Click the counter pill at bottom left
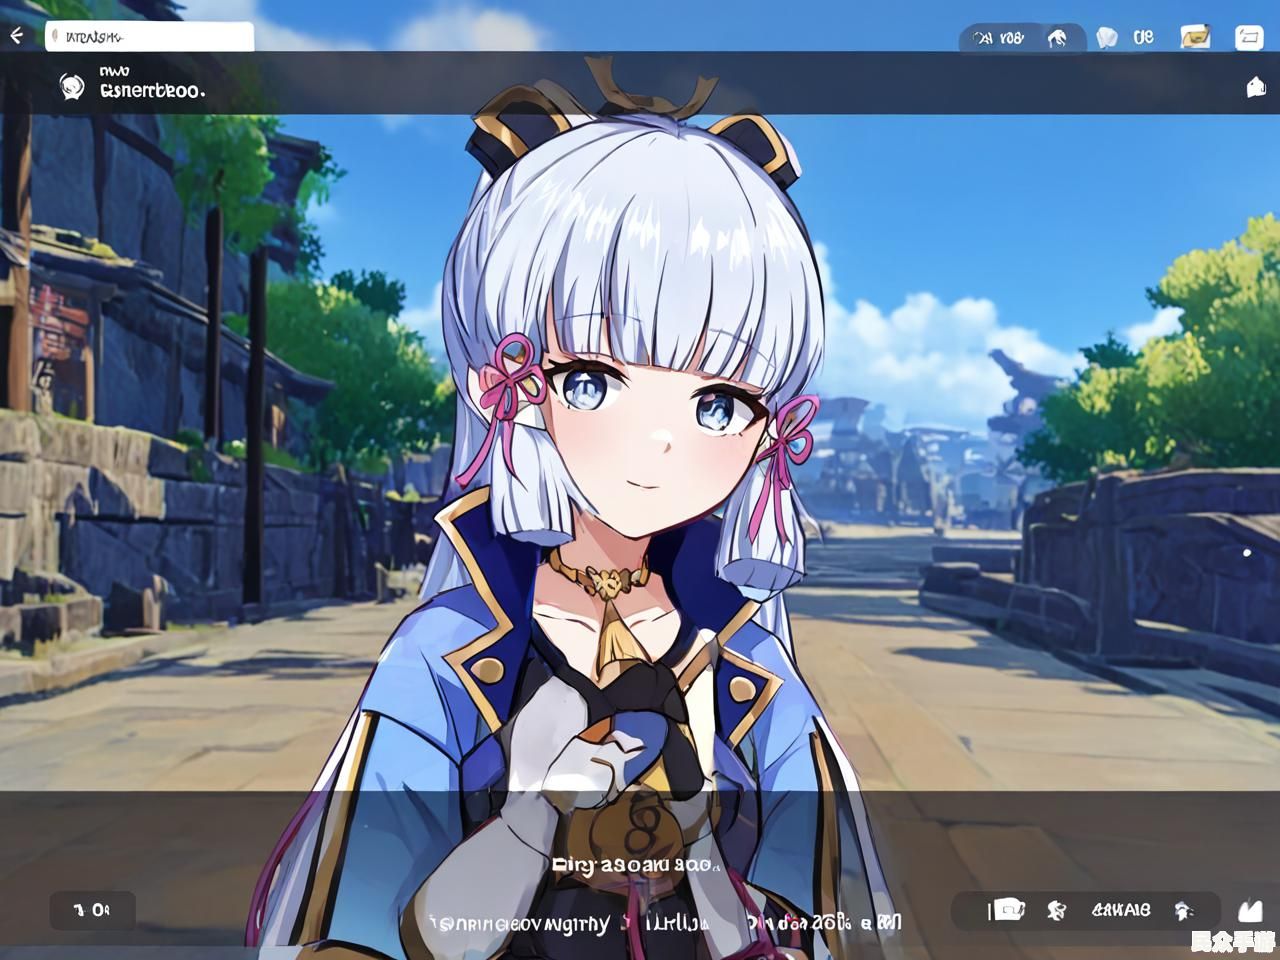Viewport: 1280px width, 960px height. tap(92, 910)
